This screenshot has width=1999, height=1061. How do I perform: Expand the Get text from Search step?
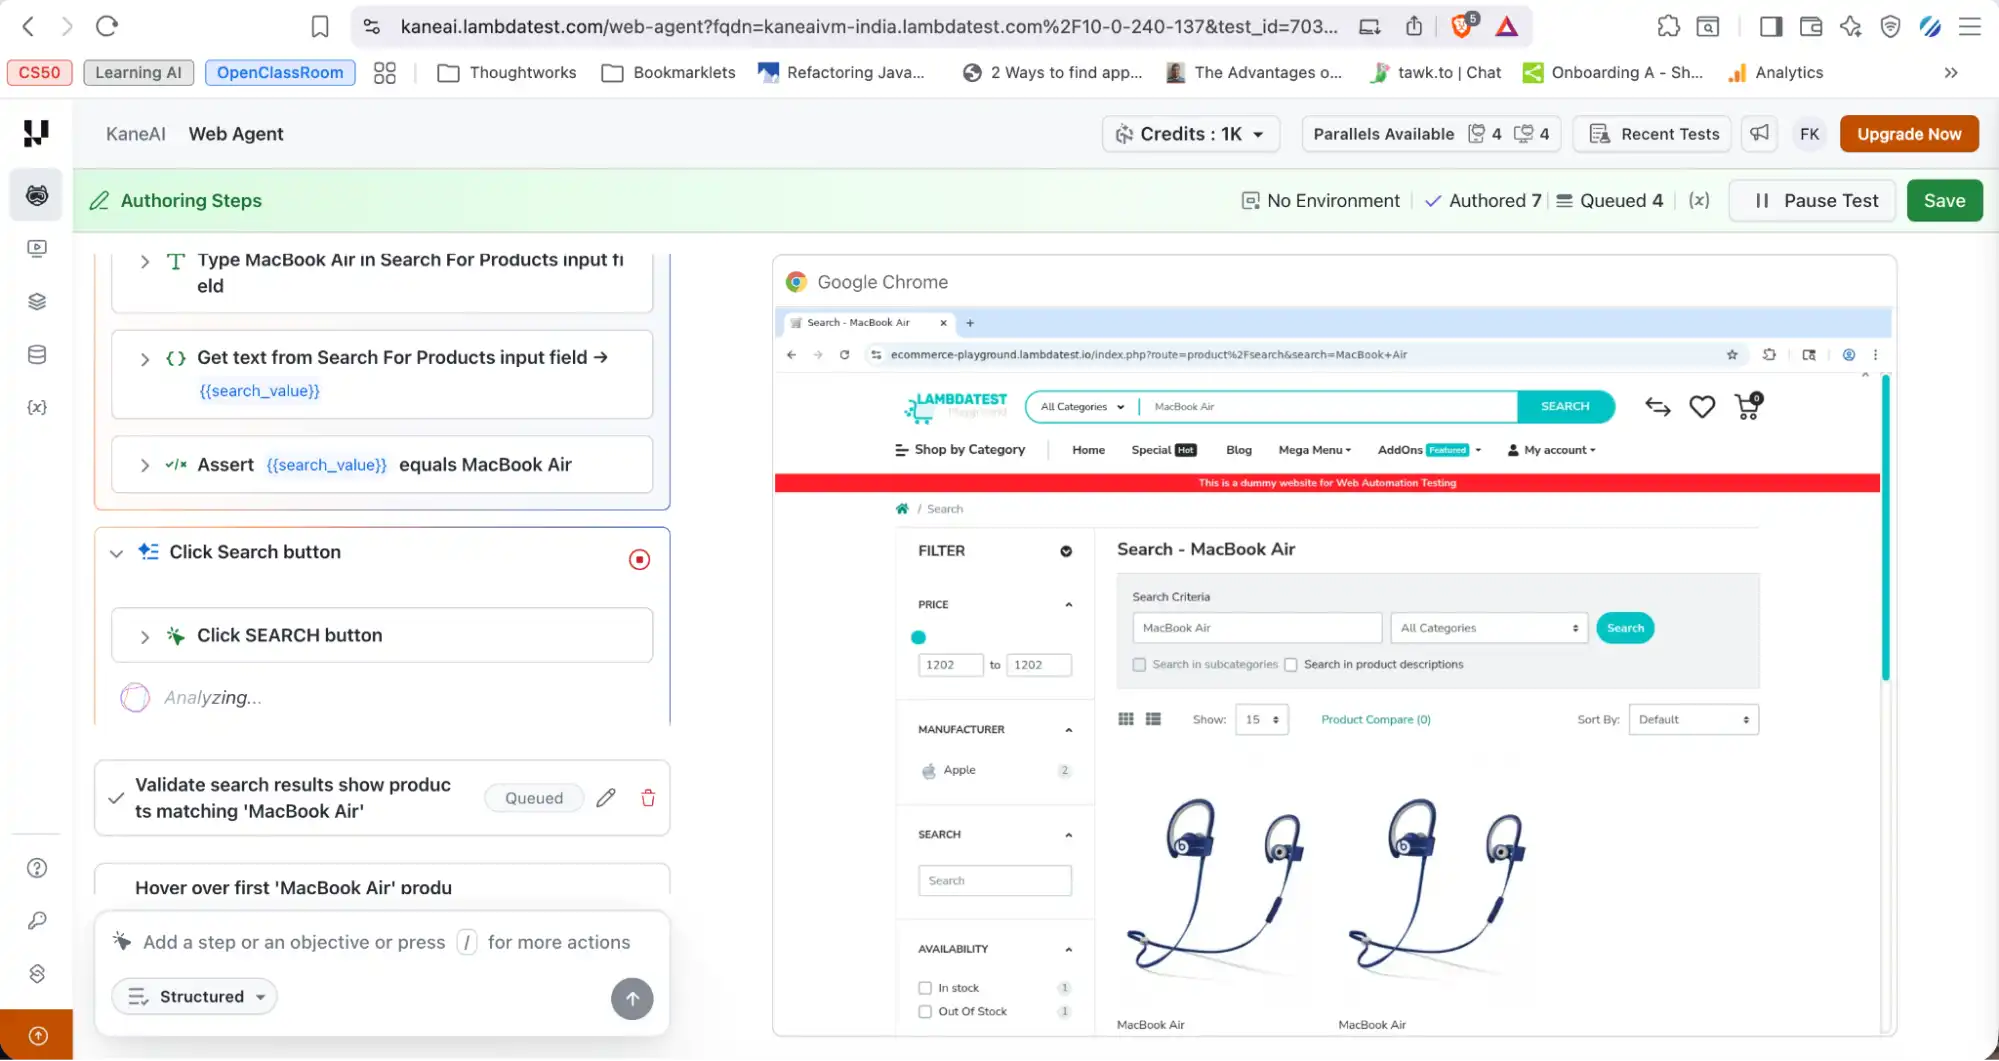pos(145,359)
